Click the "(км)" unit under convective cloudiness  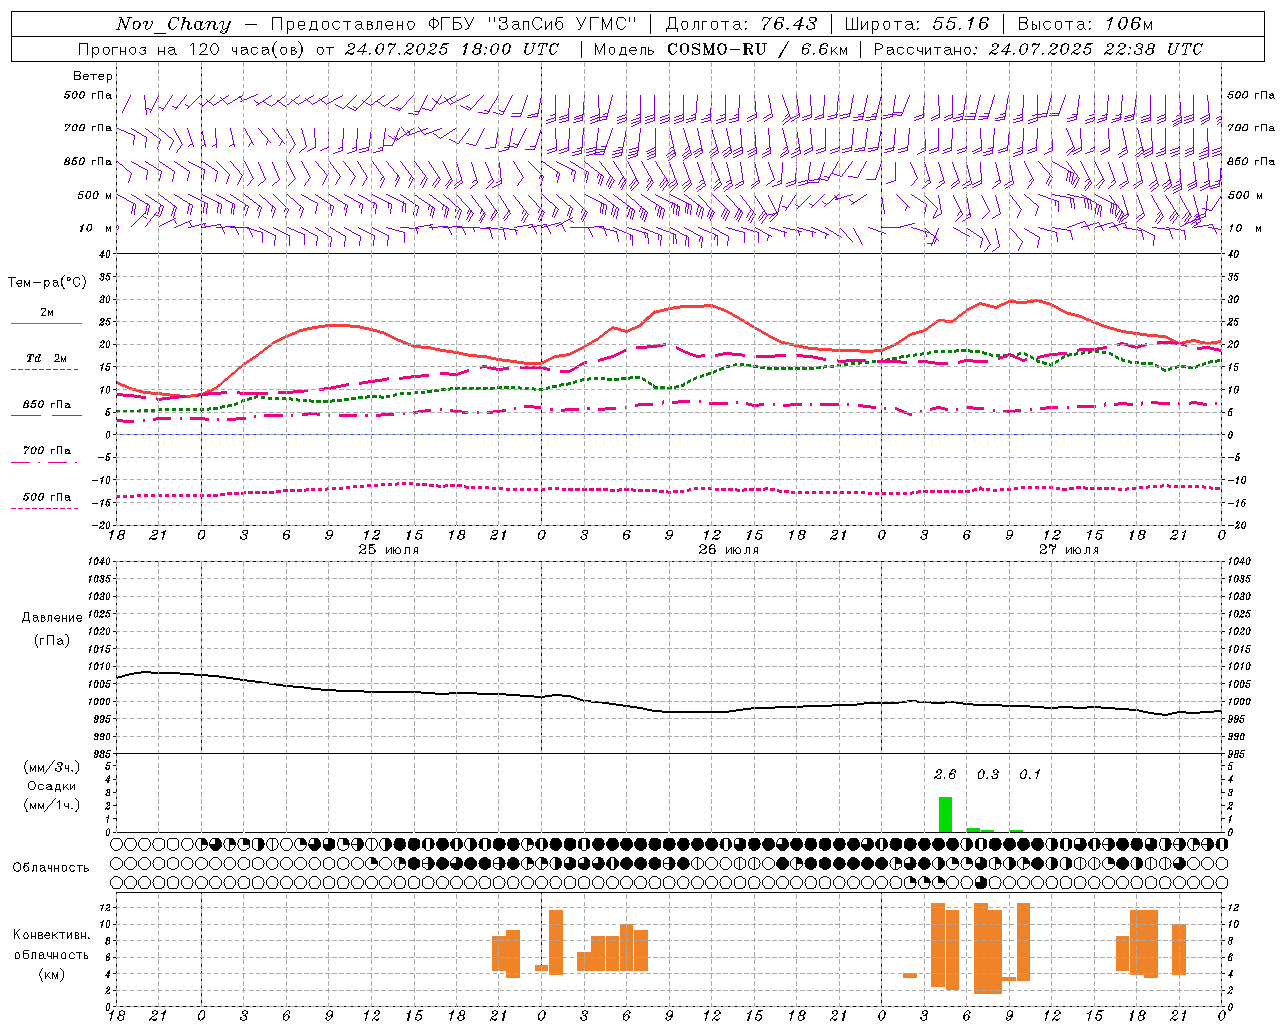[52, 974]
